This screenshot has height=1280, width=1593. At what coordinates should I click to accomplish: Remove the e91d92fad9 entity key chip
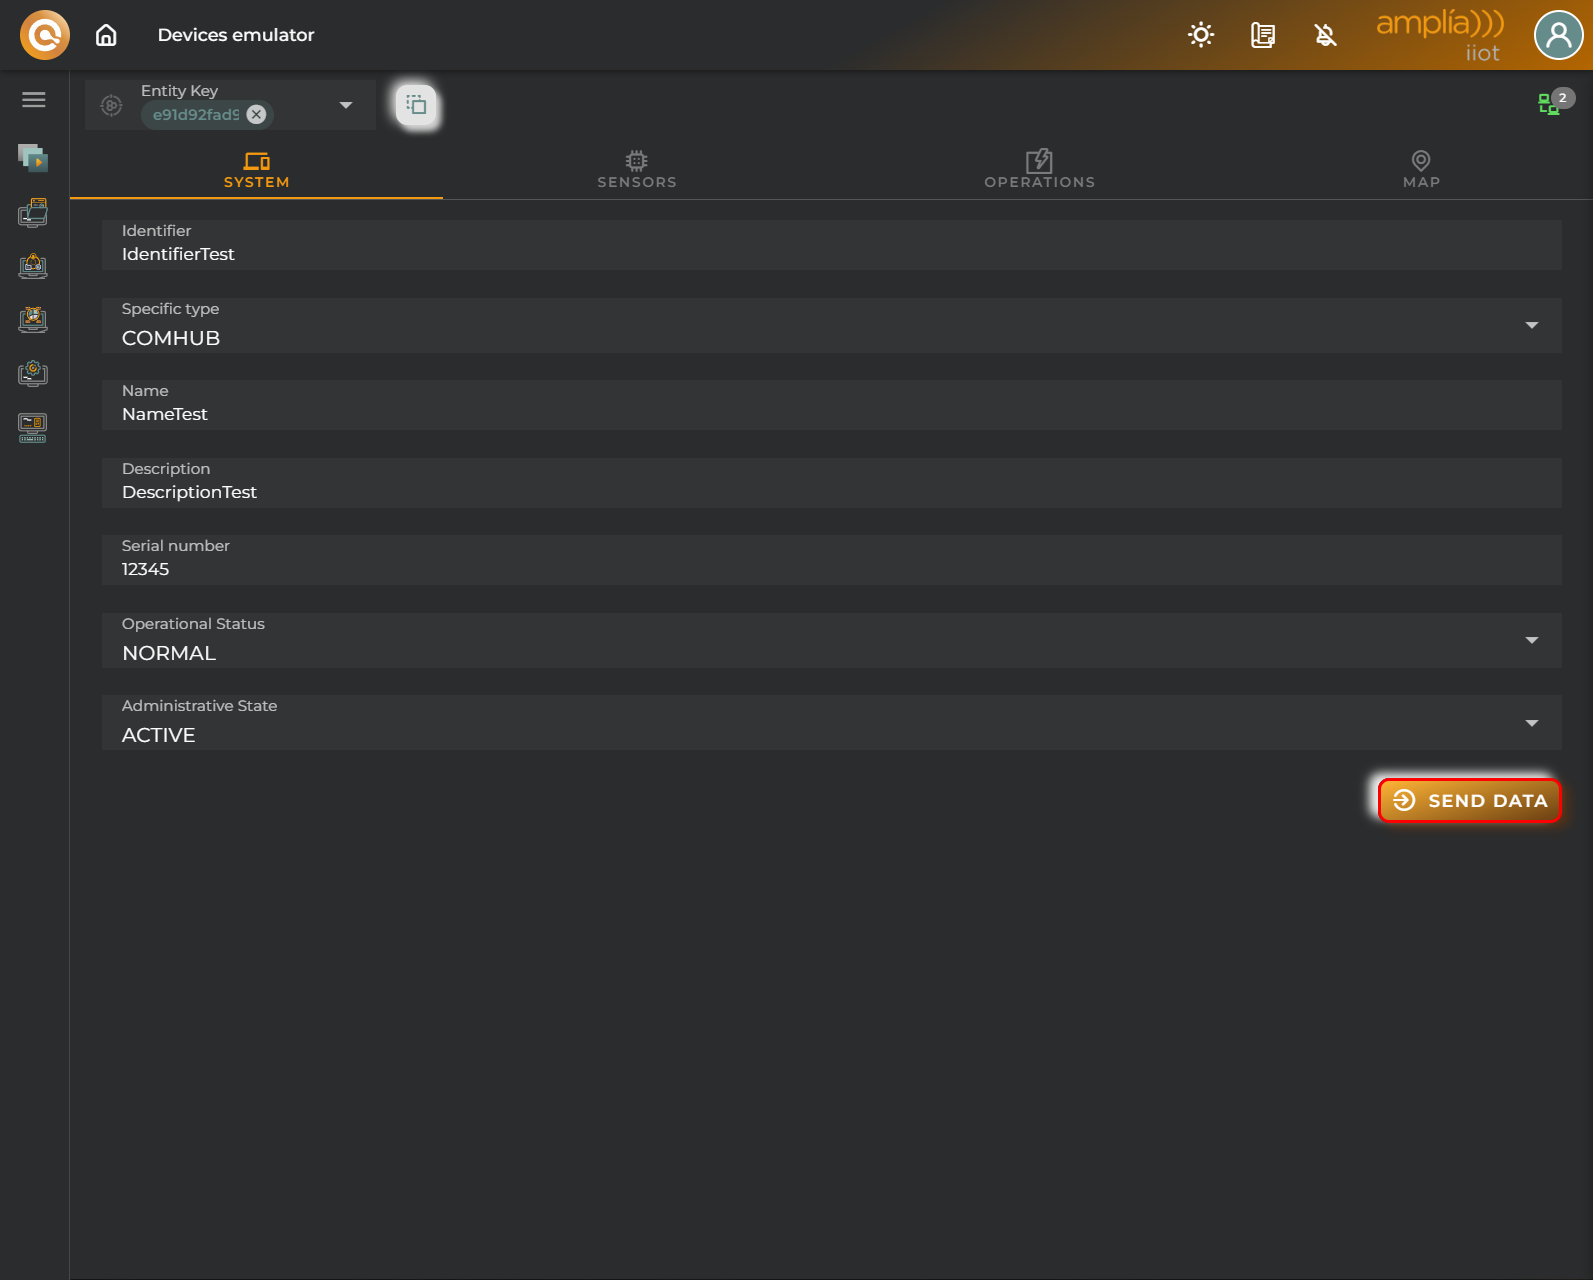(x=256, y=114)
